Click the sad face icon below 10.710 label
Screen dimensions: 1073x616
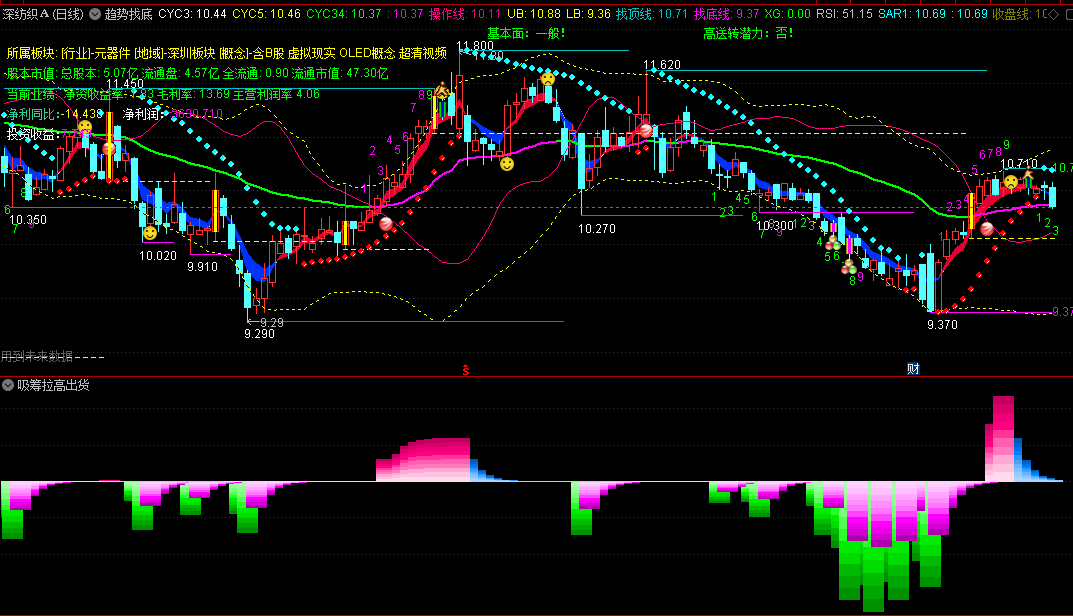pyautogui.click(x=1011, y=183)
